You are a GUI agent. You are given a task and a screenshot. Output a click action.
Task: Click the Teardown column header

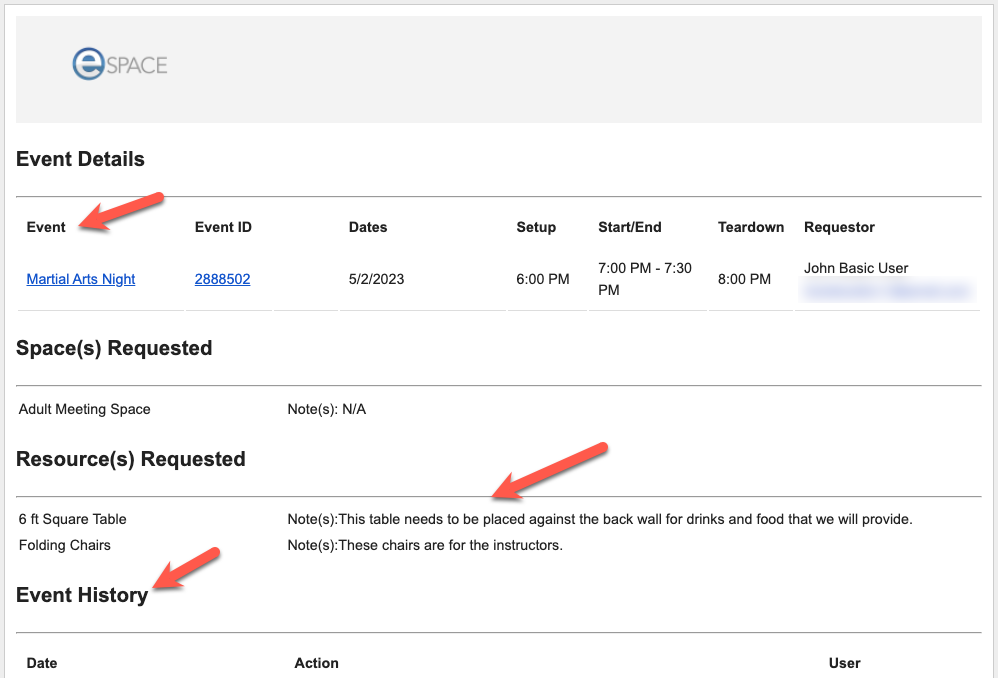[751, 227]
